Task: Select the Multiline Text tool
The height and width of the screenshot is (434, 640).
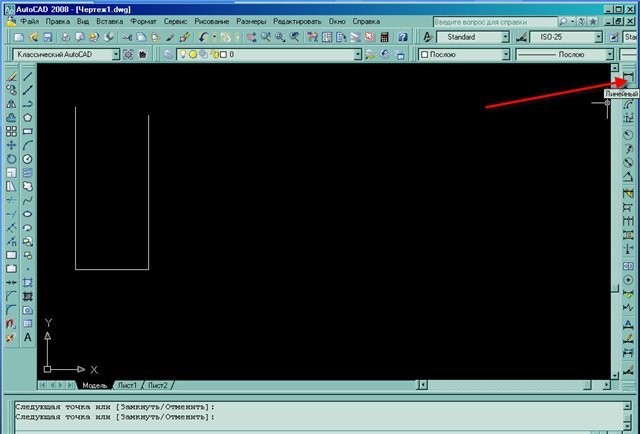Action: tap(27, 338)
